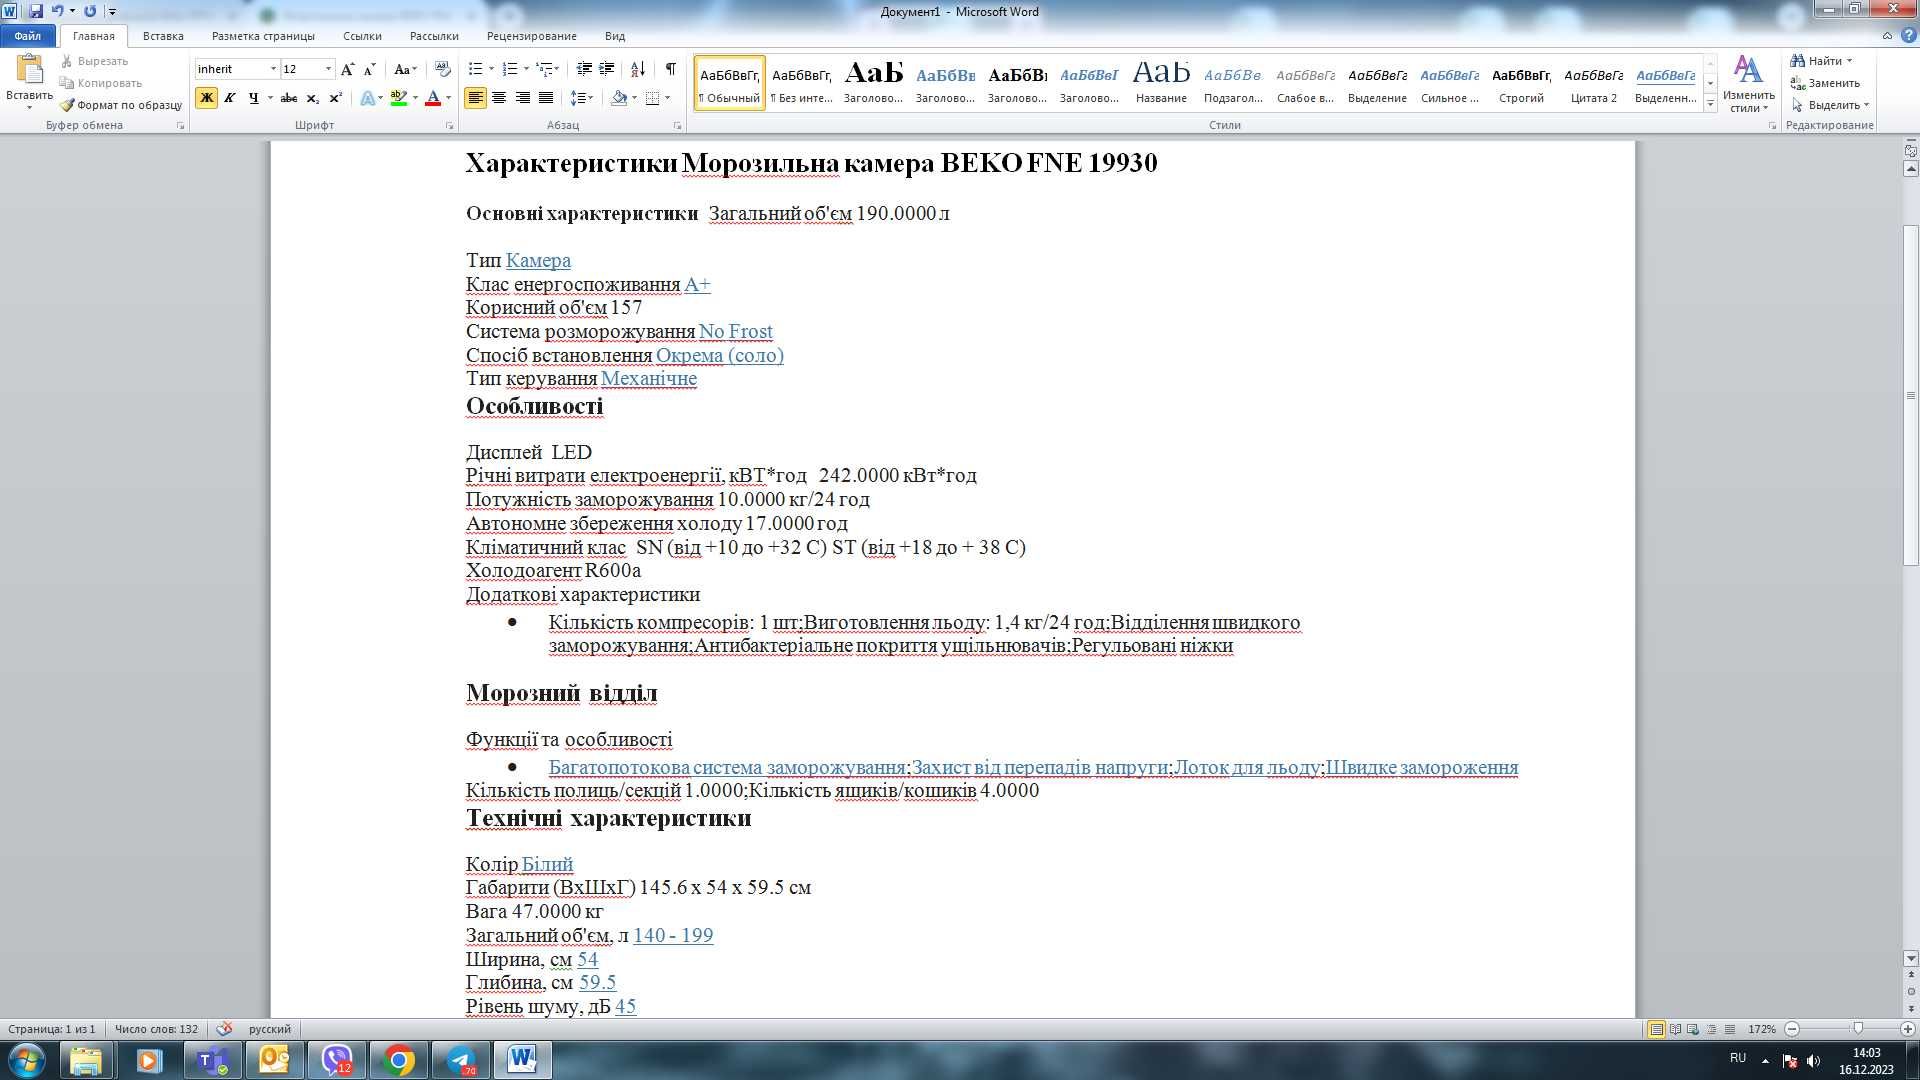This screenshot has height=1080, width=1920.
Task: Click the zoom out minus button
Action: point(1792,1029)
